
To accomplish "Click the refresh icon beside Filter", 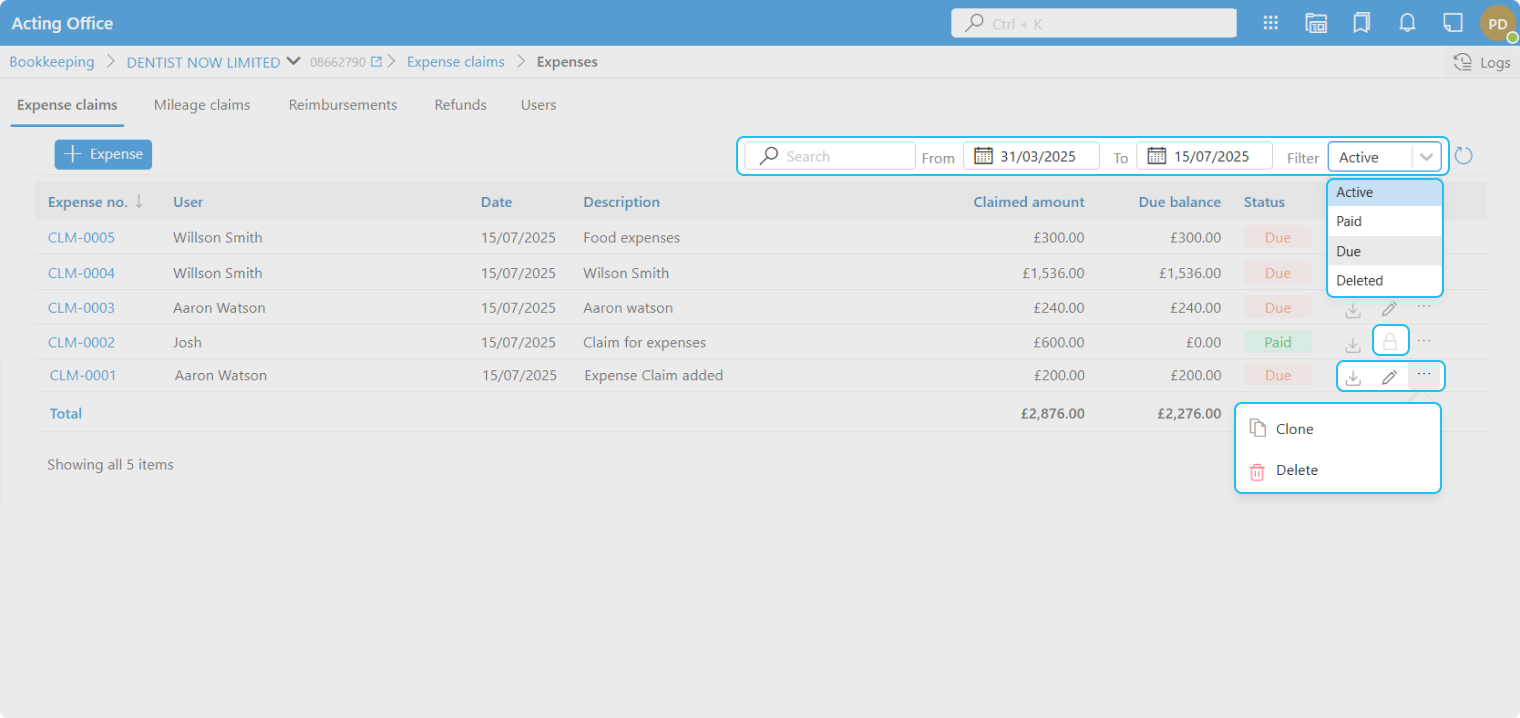I will point(1464,156).
